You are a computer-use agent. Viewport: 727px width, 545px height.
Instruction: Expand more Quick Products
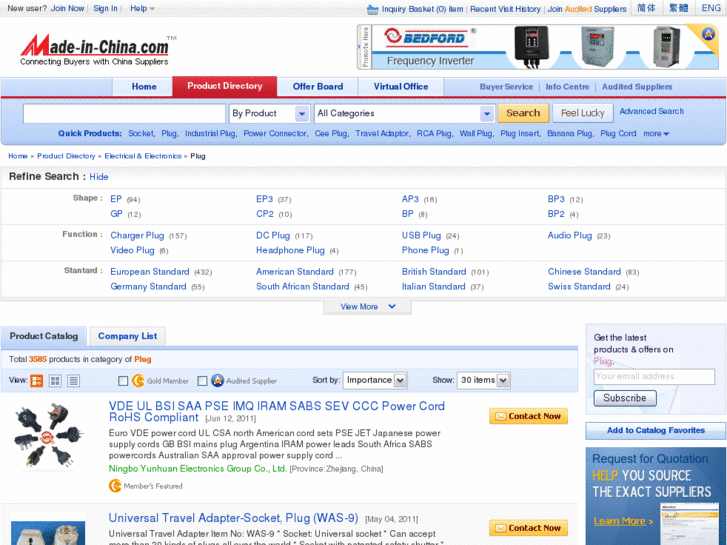pyautogui.click(x=656, y=134)
